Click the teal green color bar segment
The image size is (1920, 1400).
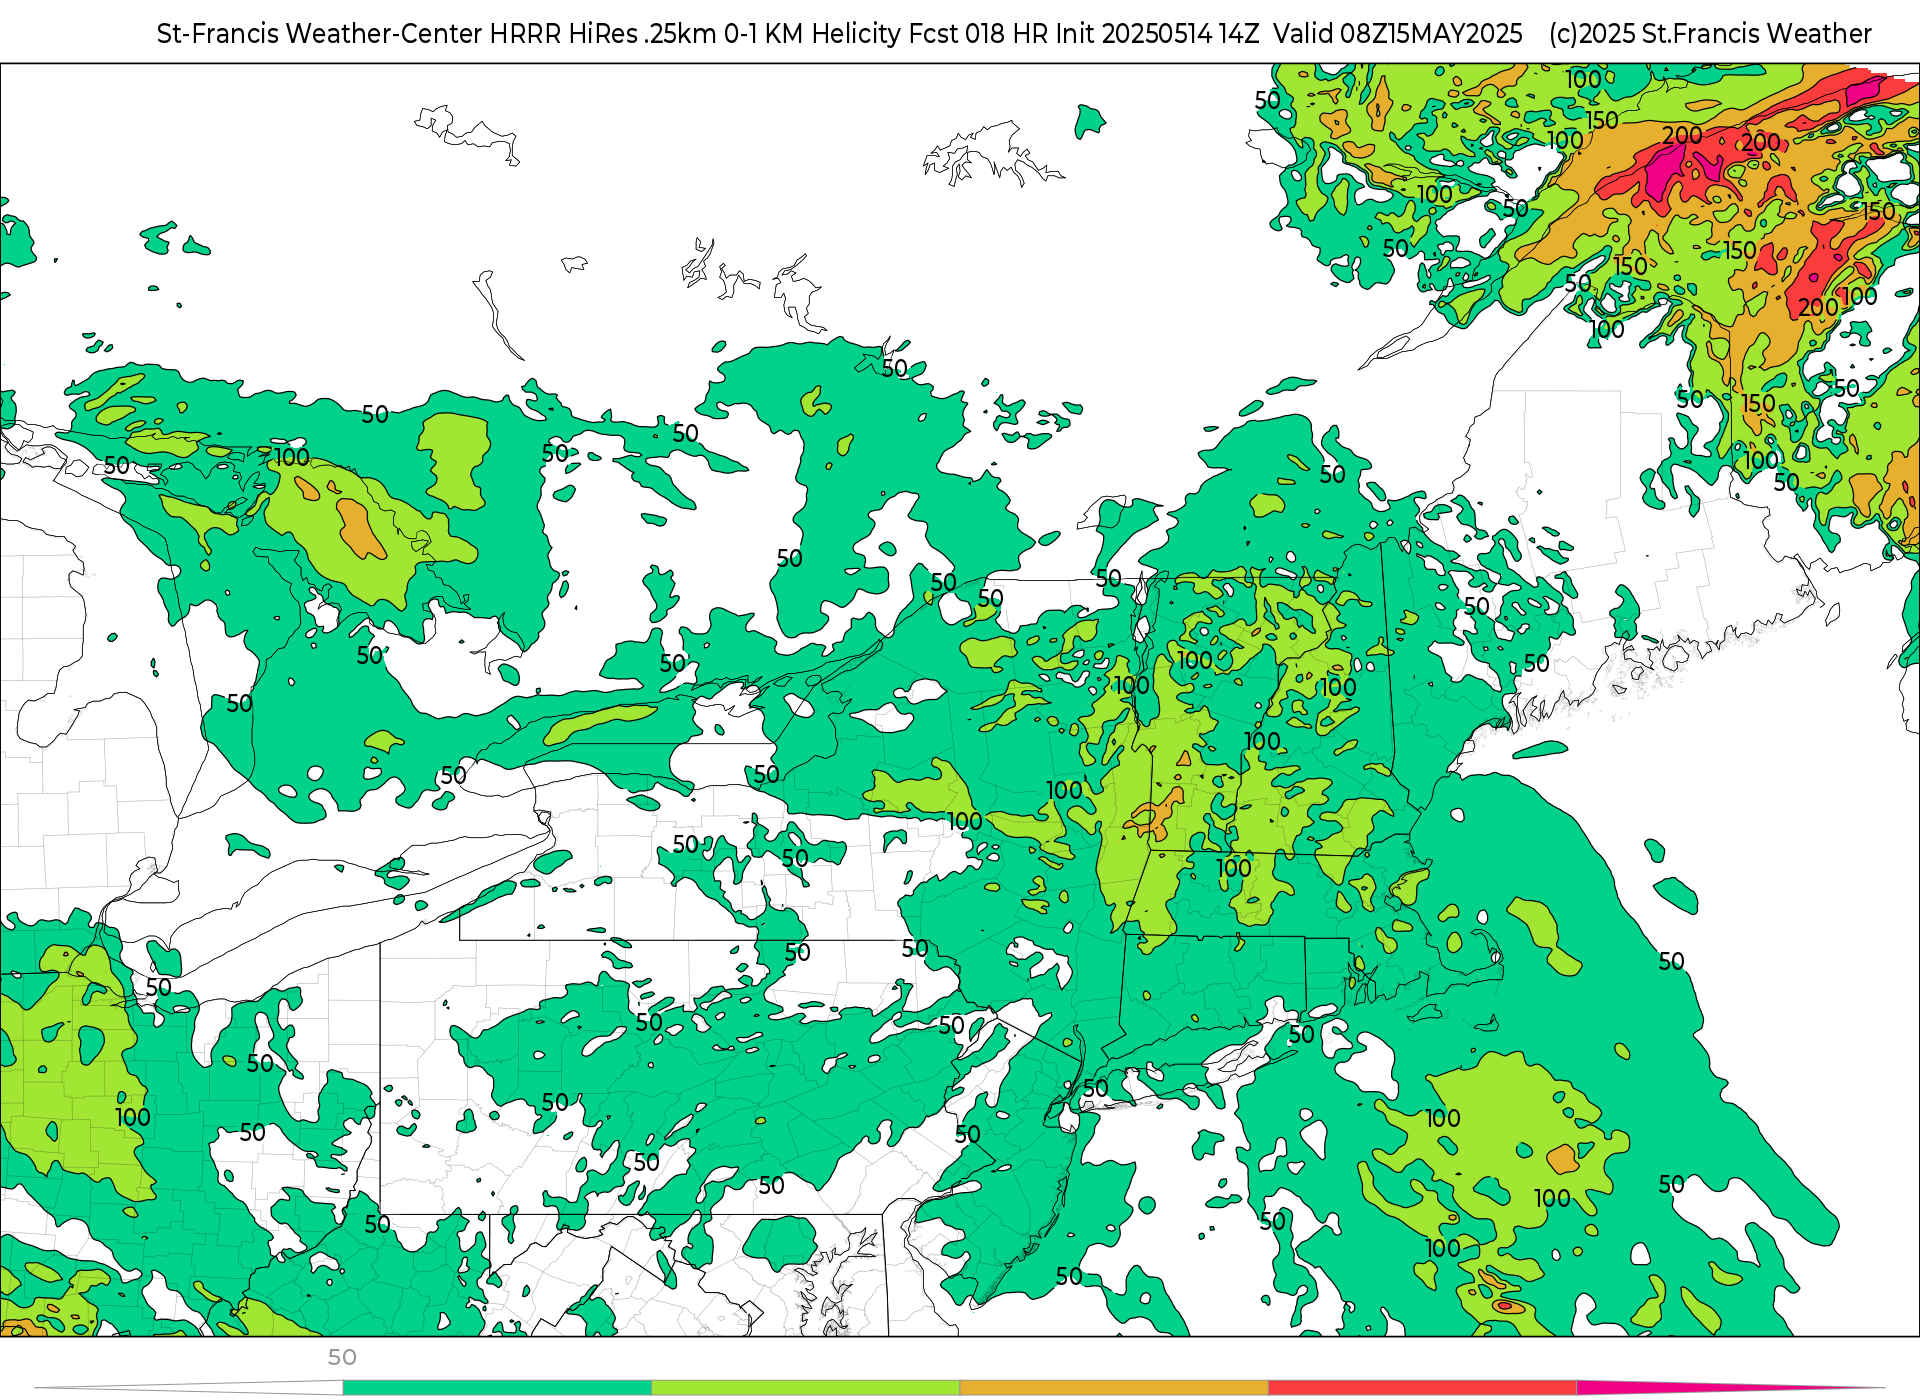(497, 1387)
